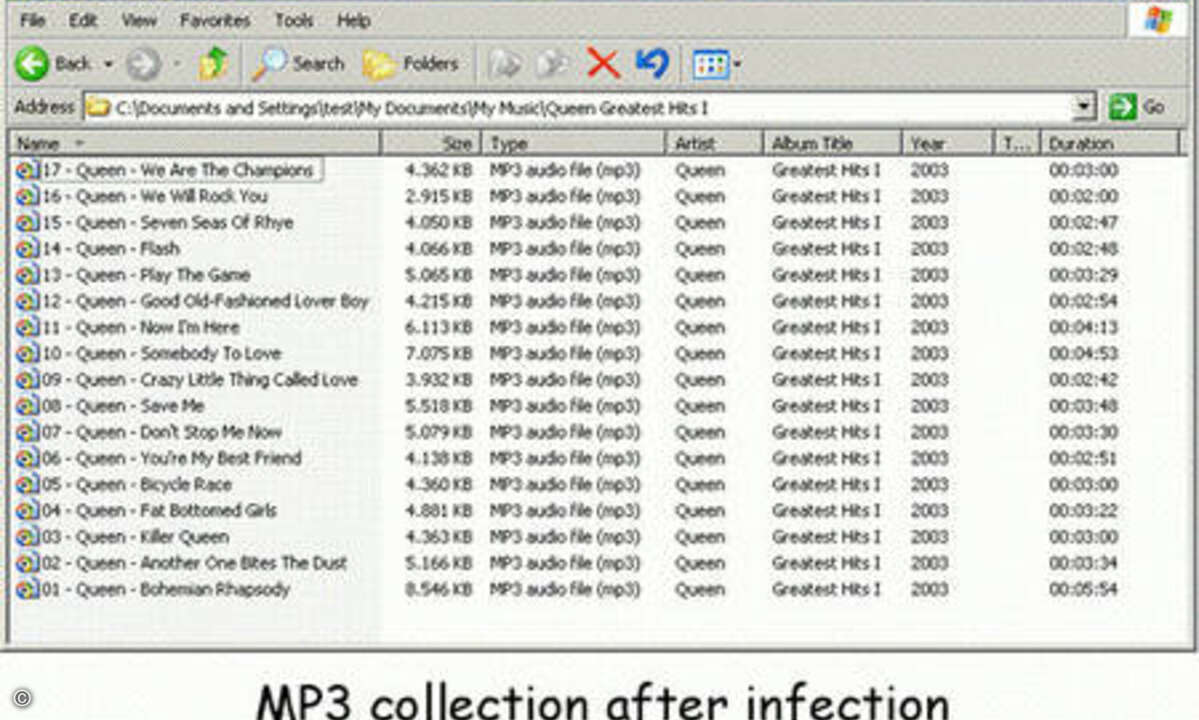Select file icon for We Are The Champions
The width and height of the screenshot is (1199, 720).
pyautogui.click(x=27, y=170)
